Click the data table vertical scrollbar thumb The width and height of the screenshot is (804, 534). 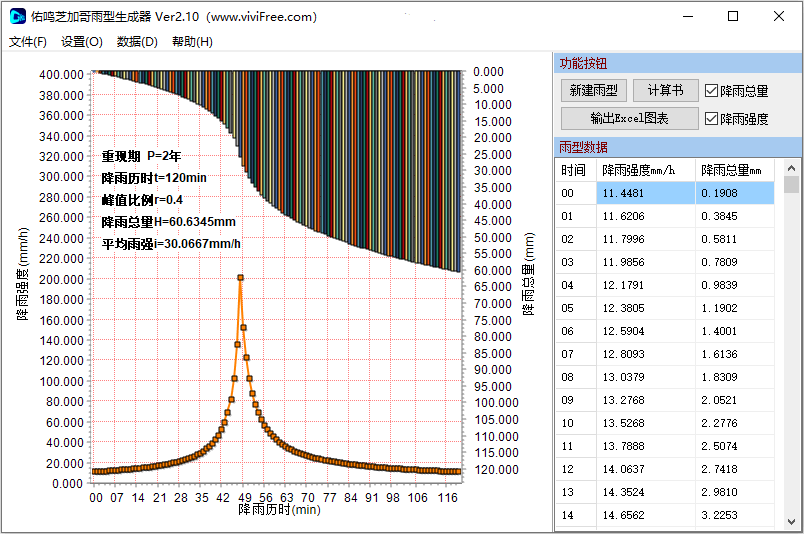coord(791,185)
